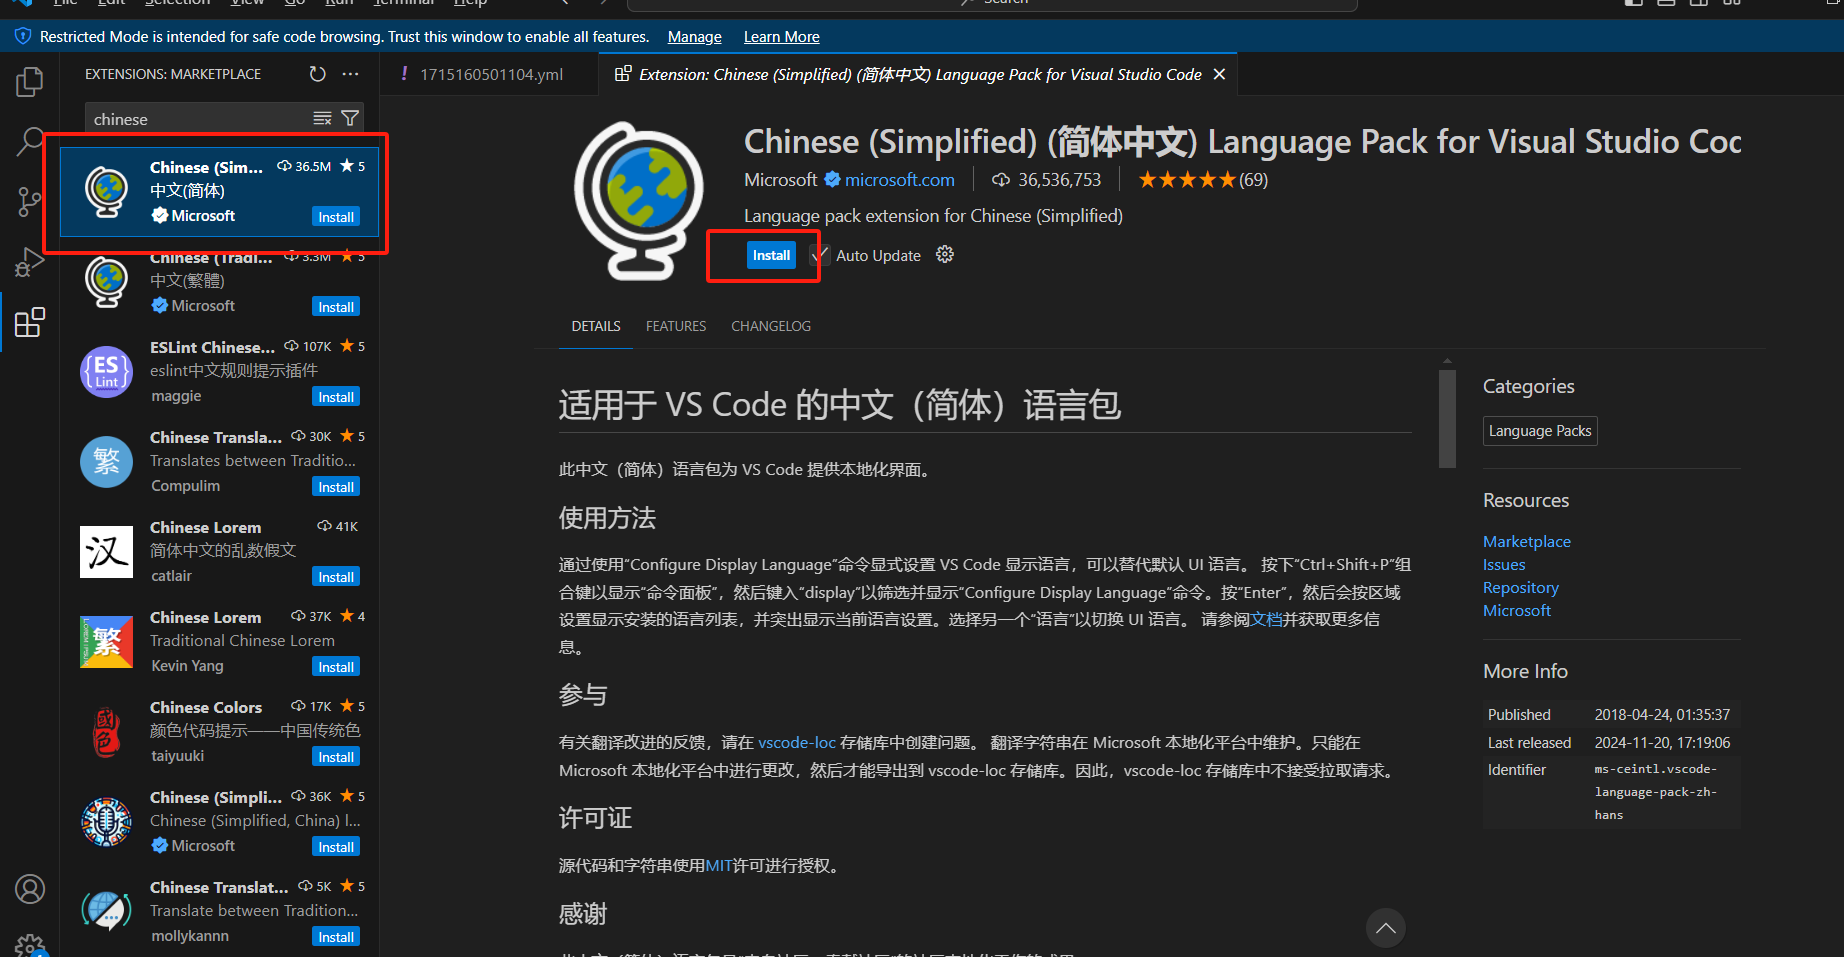Click the Language Packs category tag
The image size is (1844, 957).
(1540, 431)
